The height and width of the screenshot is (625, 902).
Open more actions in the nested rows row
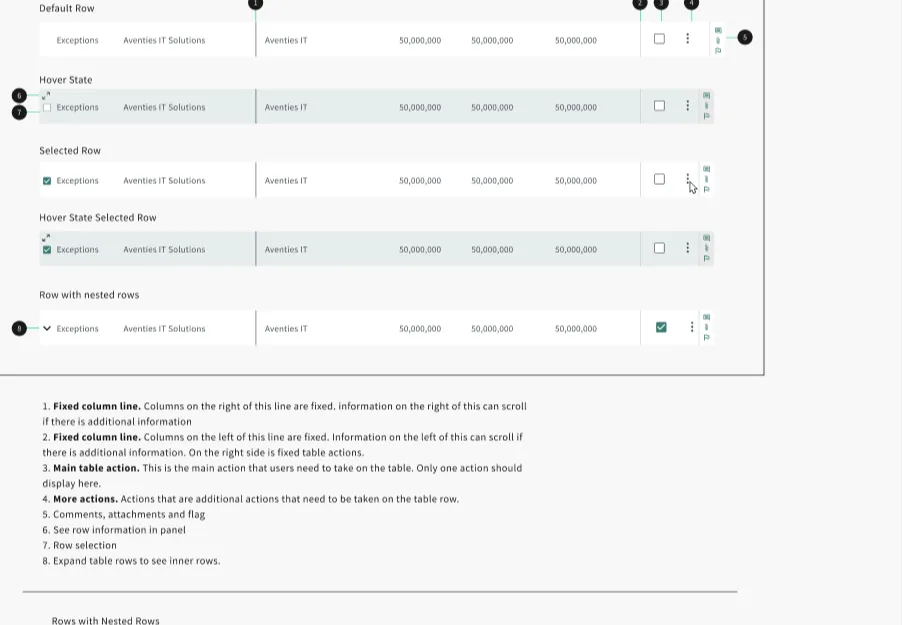tap(691, 327)
